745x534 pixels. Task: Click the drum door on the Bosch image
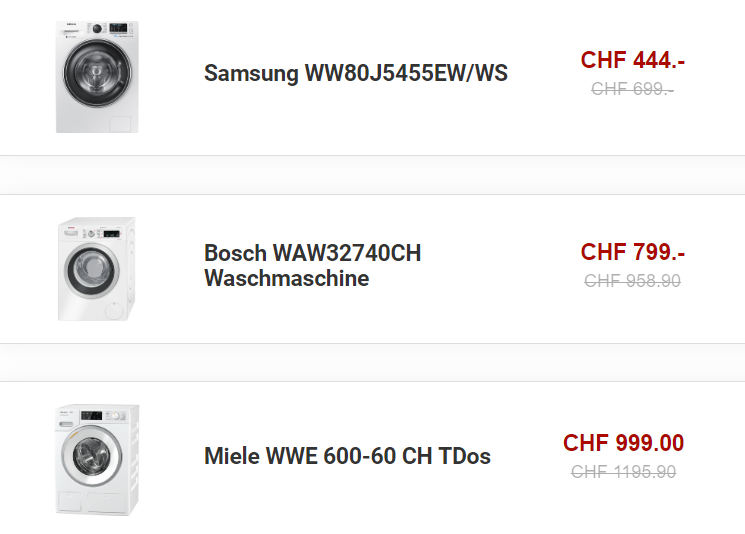(92, 270)
